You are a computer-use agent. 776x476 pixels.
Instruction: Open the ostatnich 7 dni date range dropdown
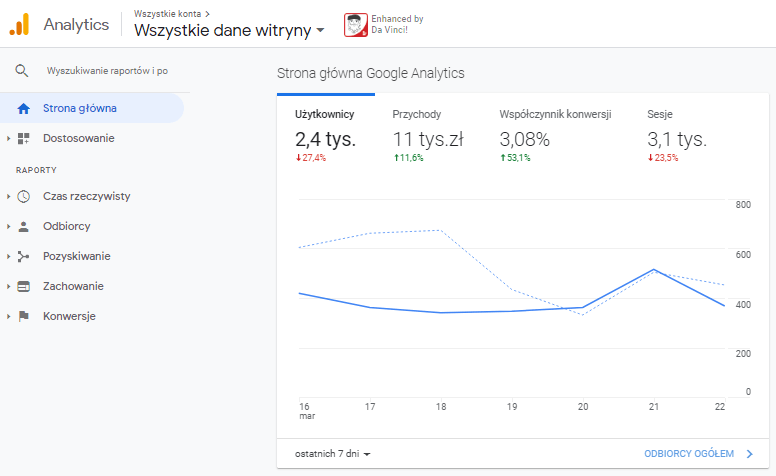(333, 454)
